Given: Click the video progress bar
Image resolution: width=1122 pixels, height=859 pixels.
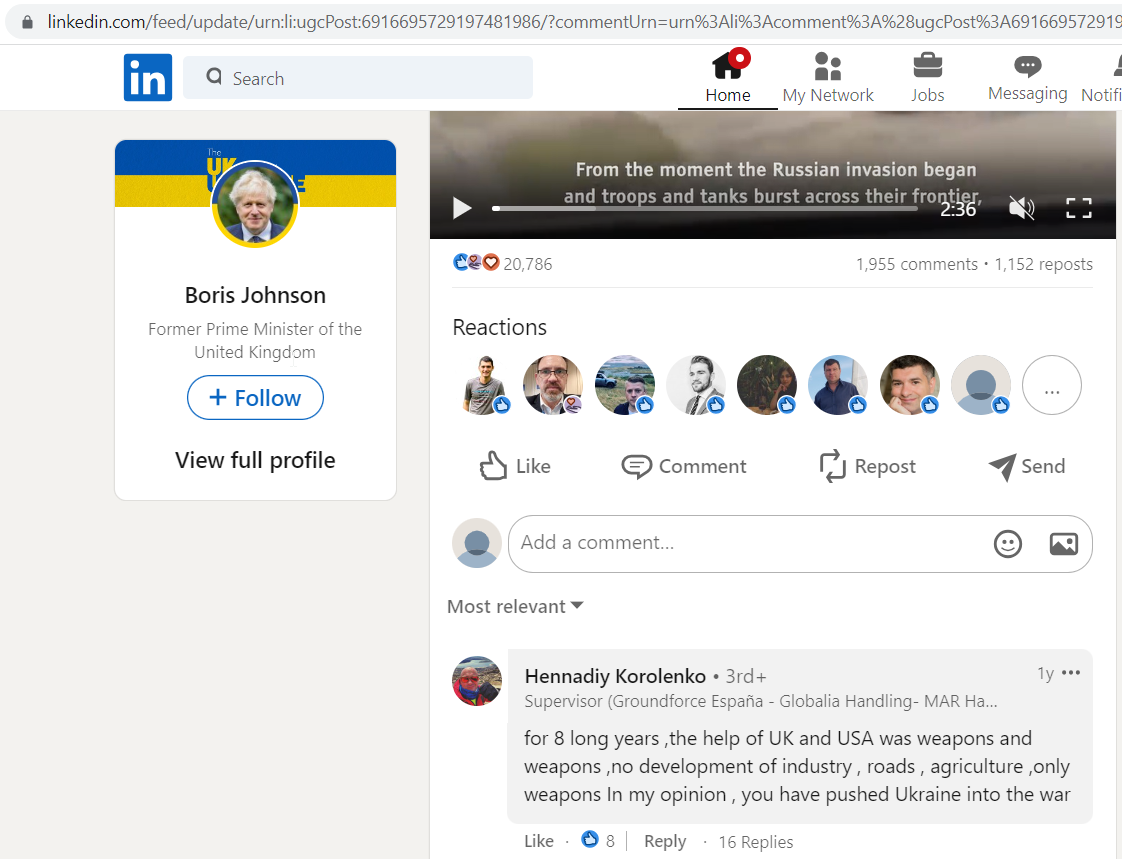Looking at the screenshot, I should pos(705,208).
